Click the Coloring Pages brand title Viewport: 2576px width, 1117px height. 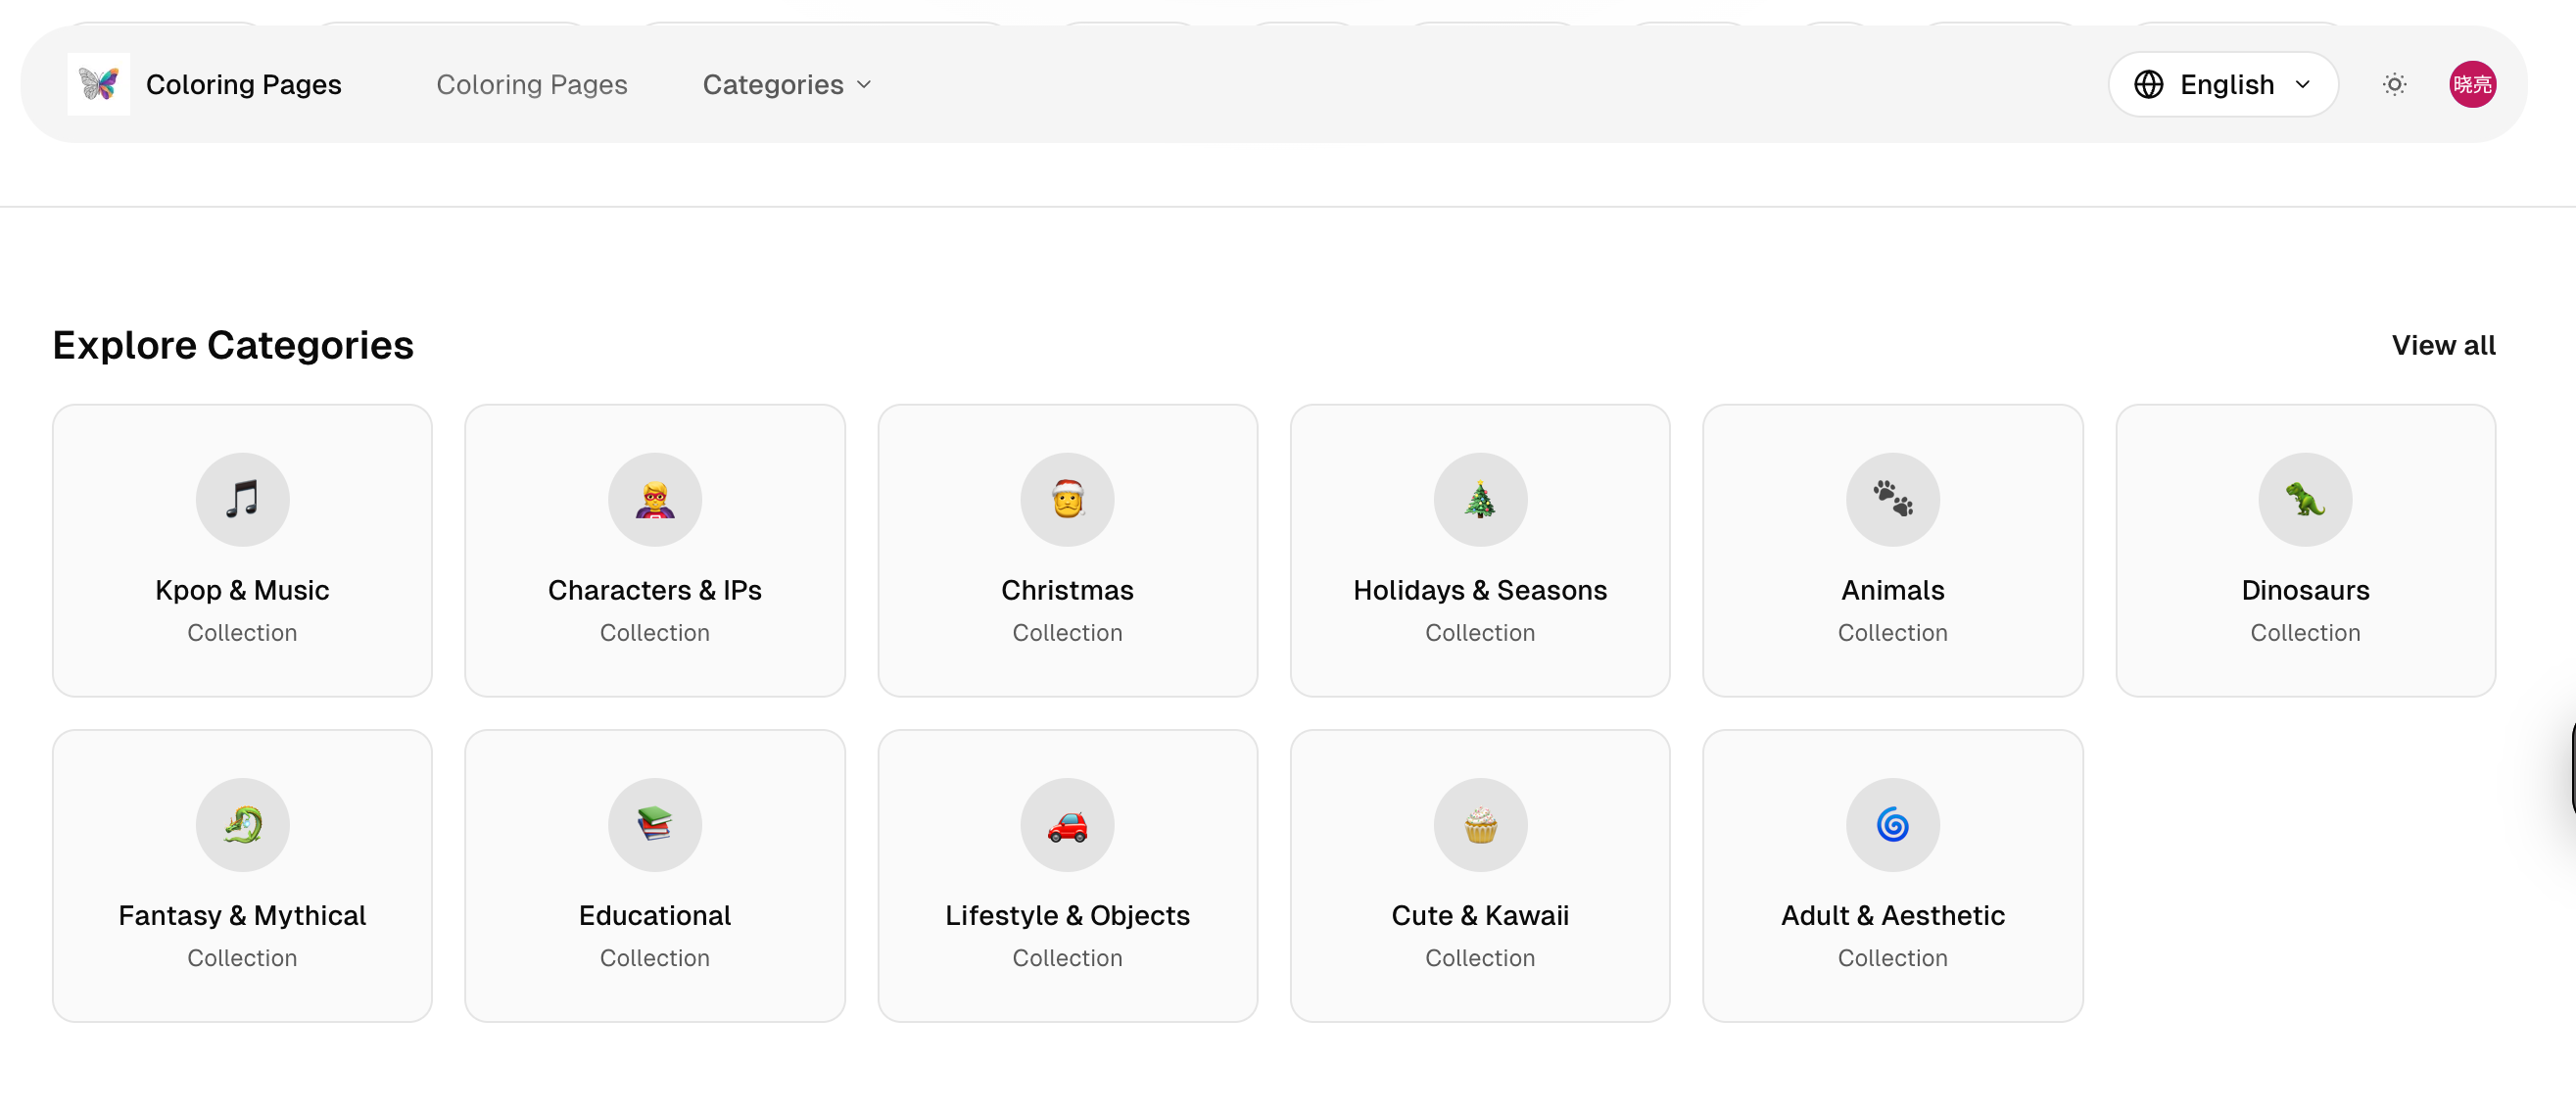(243, 84)
